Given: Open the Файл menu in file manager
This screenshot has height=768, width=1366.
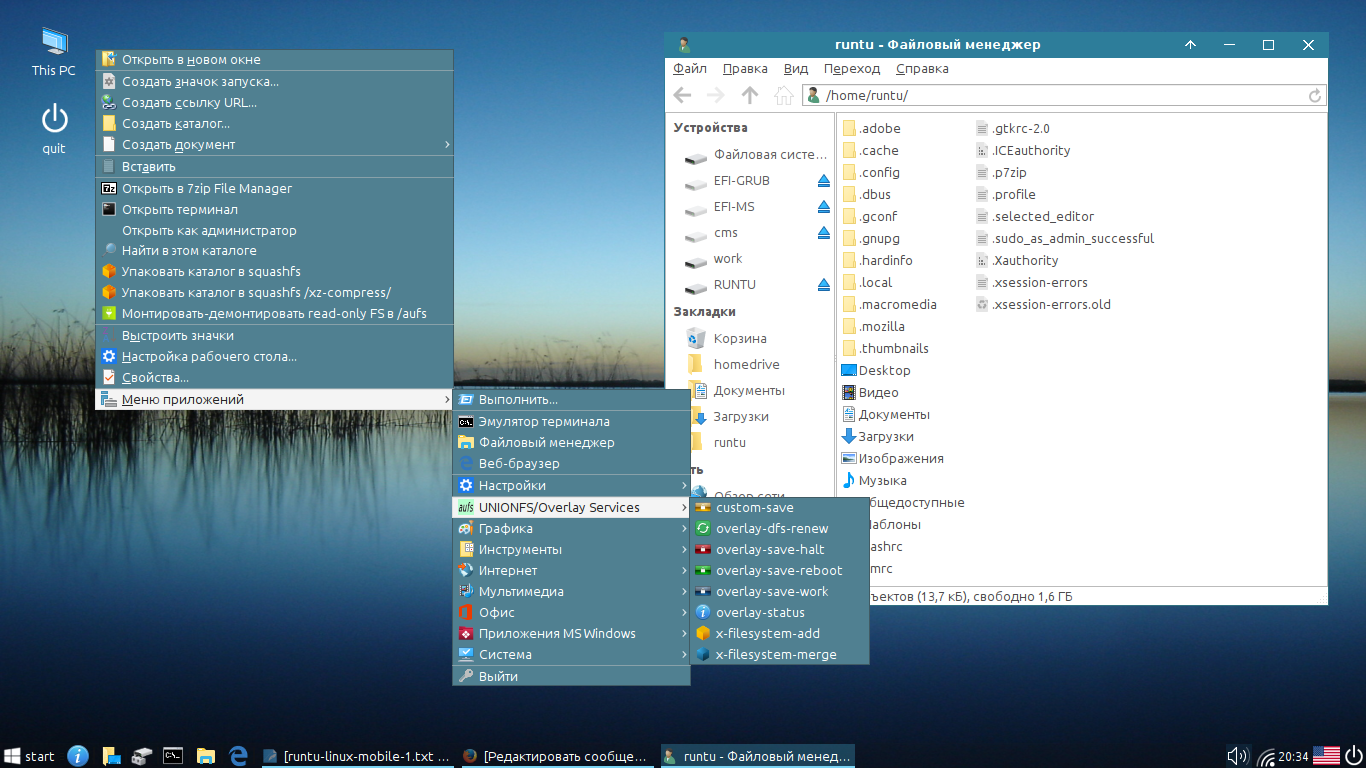Looking at the screenshot, I should point(690,69).
